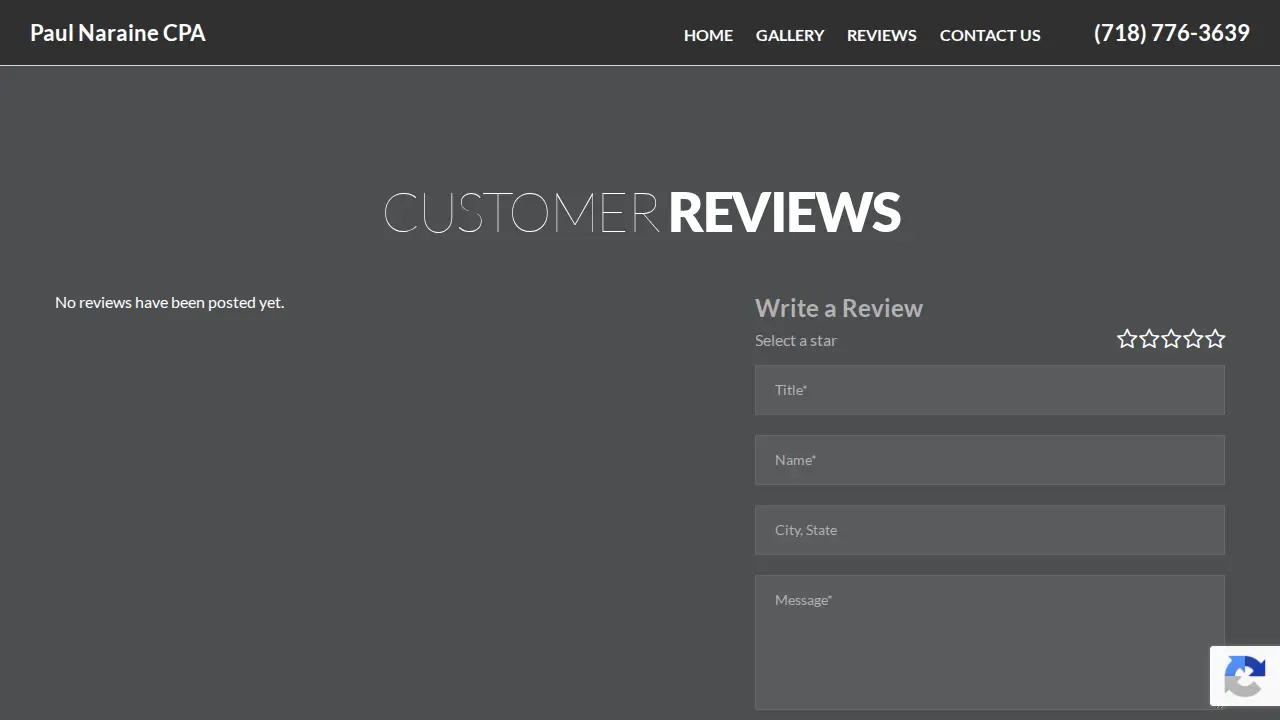Open the Contact Us page

[x=990, y=35]
